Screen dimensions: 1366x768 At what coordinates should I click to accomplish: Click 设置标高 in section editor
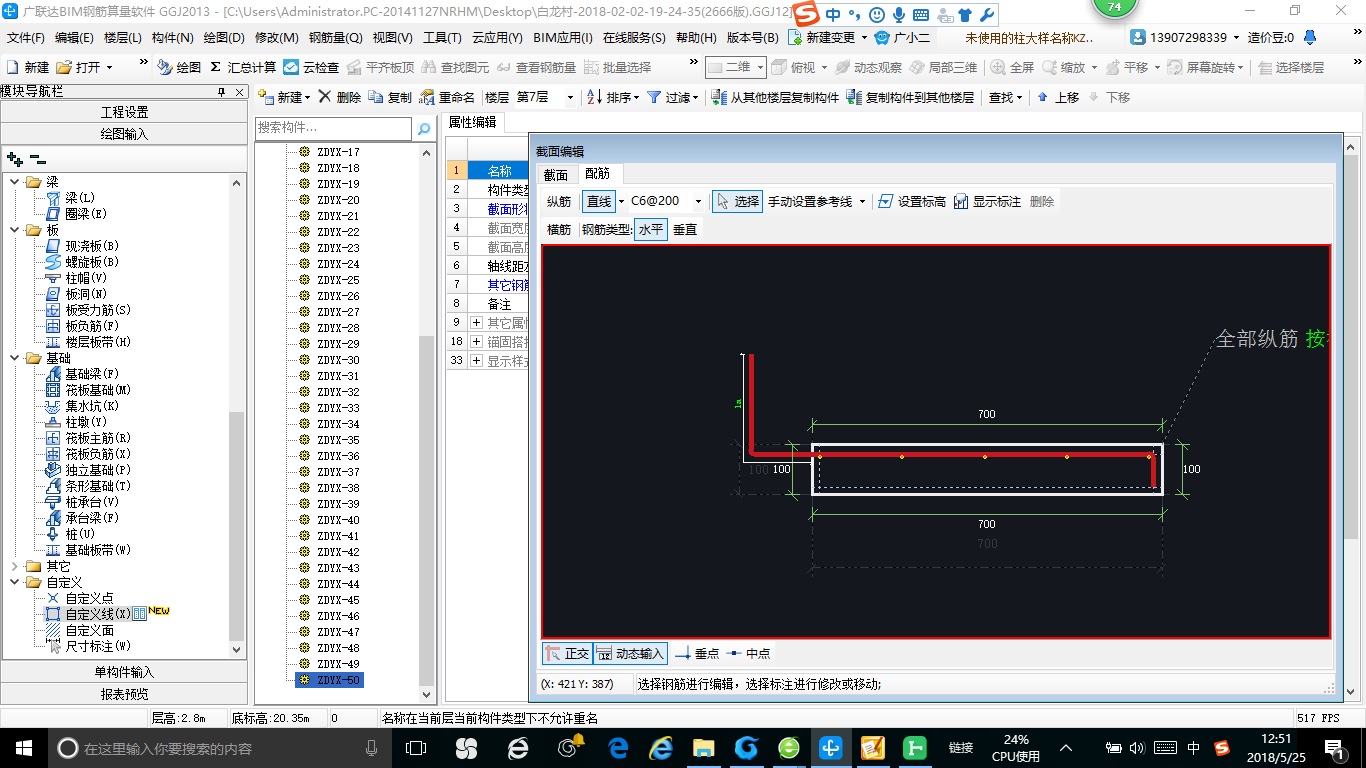911,201
